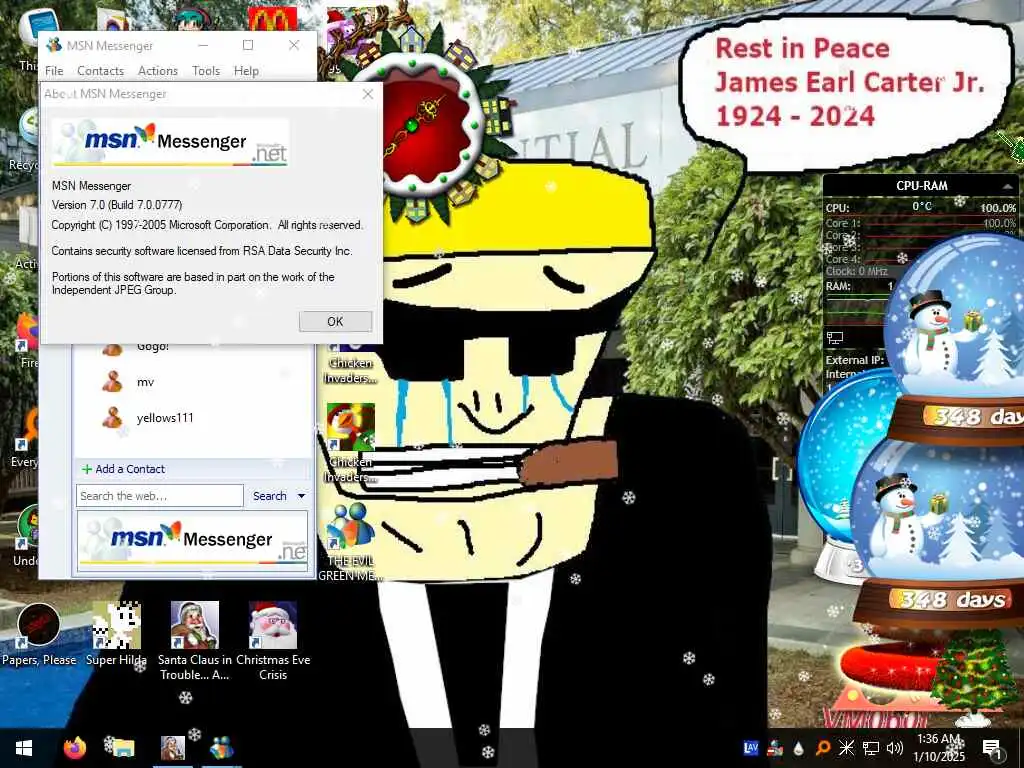The height and width of the screenshot is (768, 1024).
Task: Open Firefox from the taskbar
Action: coord(75,748)
